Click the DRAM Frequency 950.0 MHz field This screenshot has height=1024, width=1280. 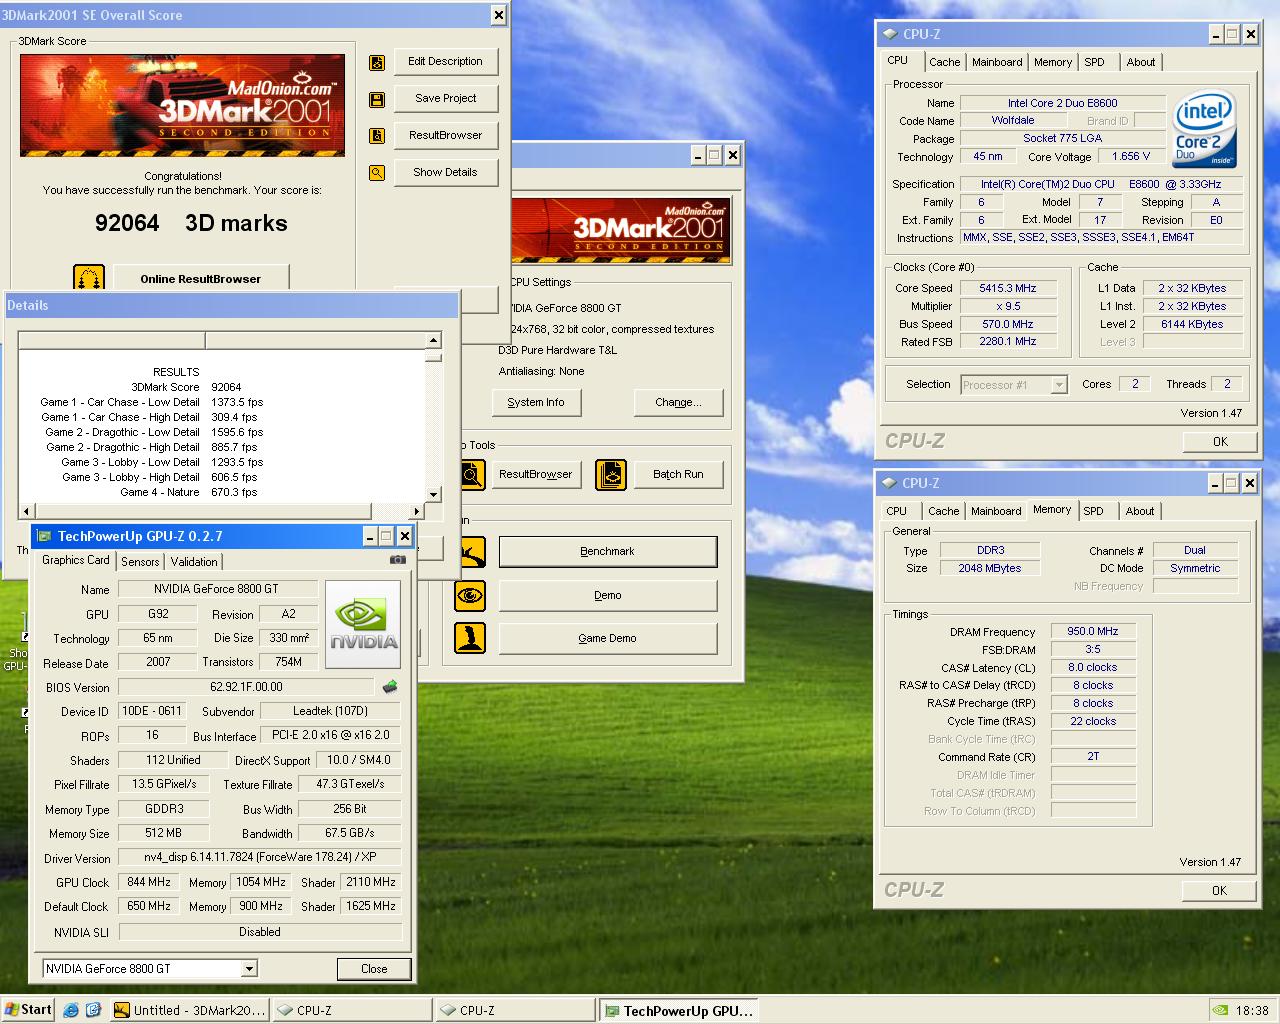coord(1093,632)
